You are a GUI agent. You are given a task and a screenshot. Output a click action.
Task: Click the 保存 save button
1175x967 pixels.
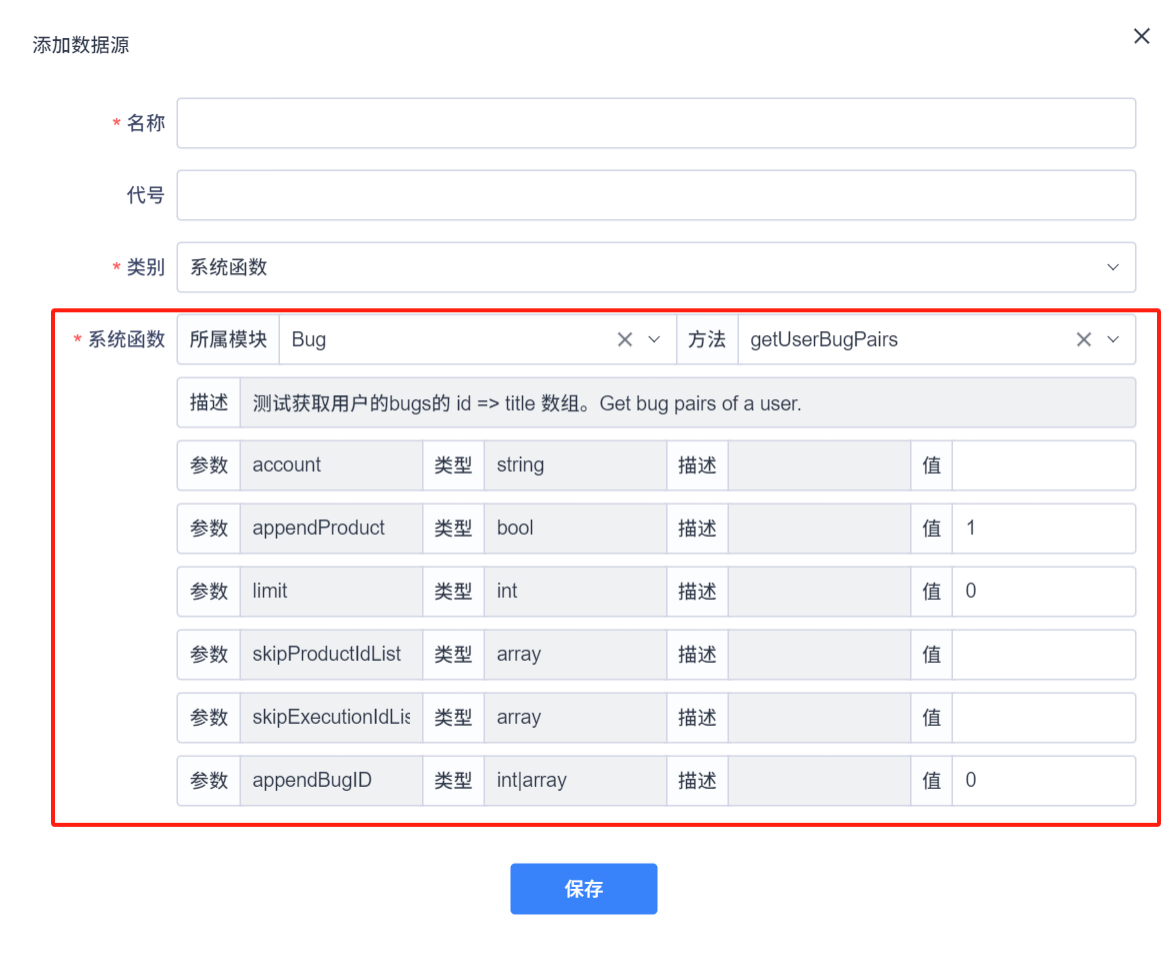point(583,888)
